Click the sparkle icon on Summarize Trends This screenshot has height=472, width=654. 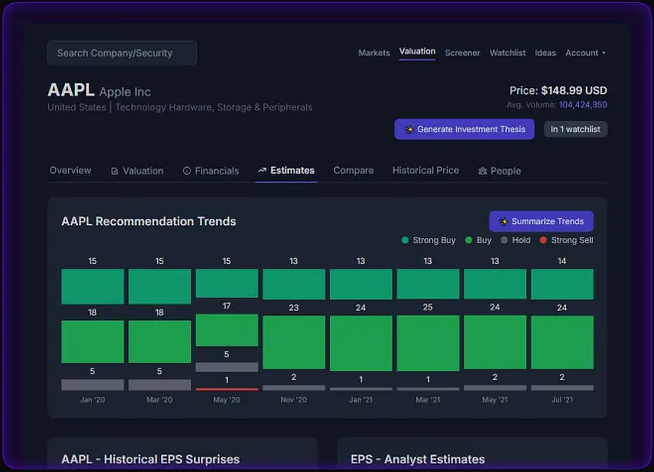tap(504, 221)
